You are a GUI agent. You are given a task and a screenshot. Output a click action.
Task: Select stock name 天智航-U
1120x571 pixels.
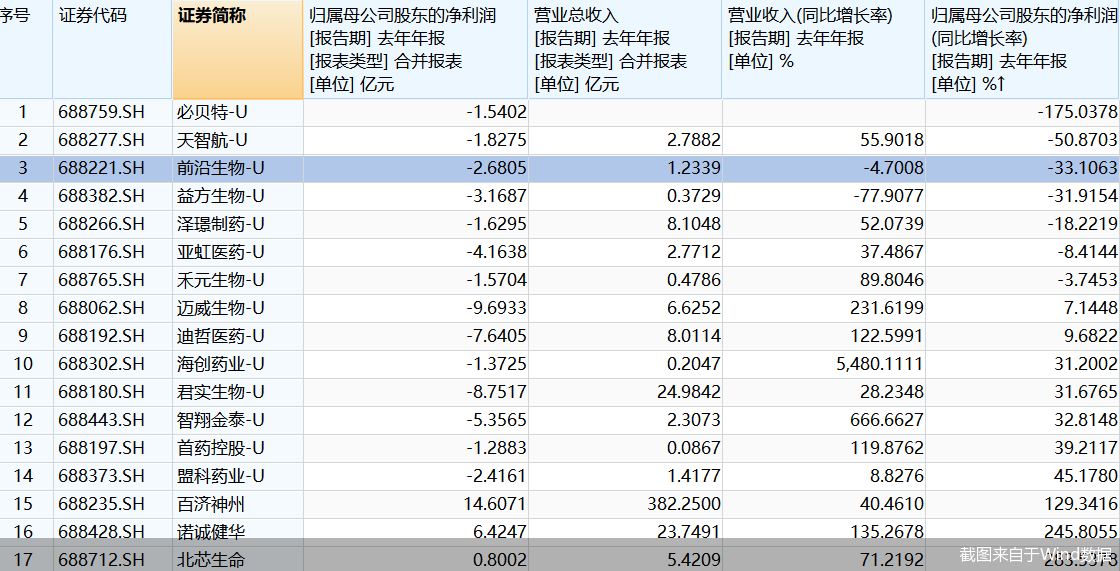click(211, 140)
